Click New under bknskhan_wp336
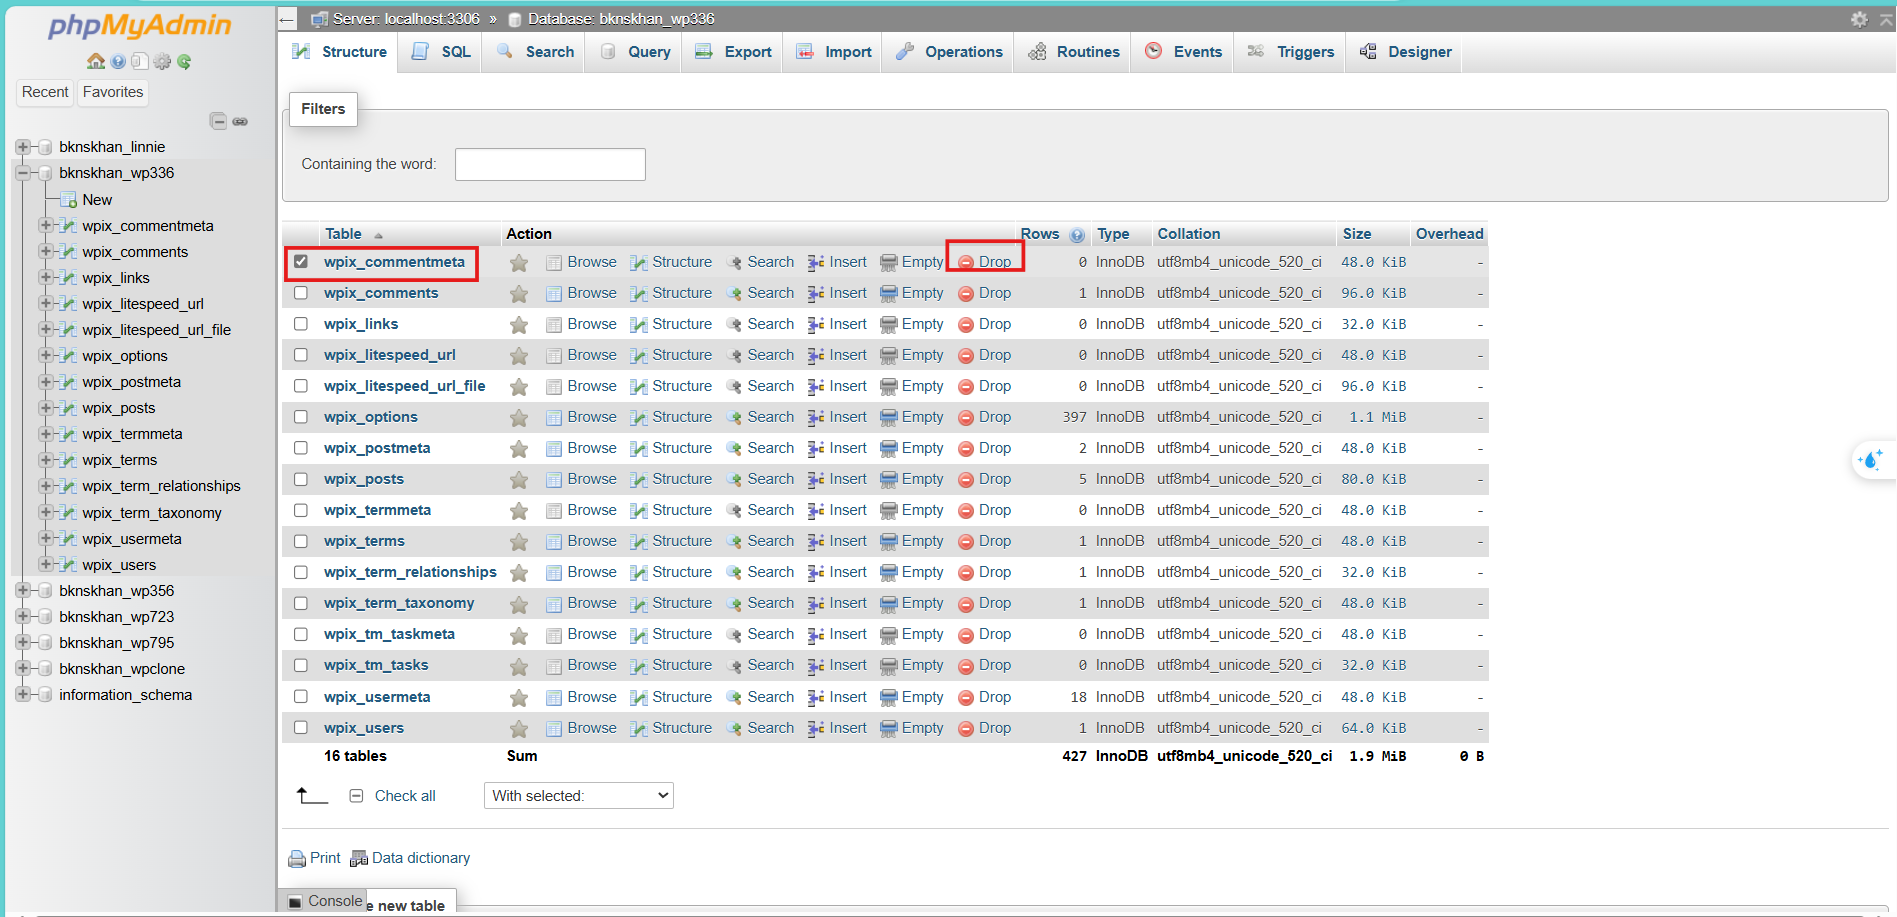 tap(97, 200)
